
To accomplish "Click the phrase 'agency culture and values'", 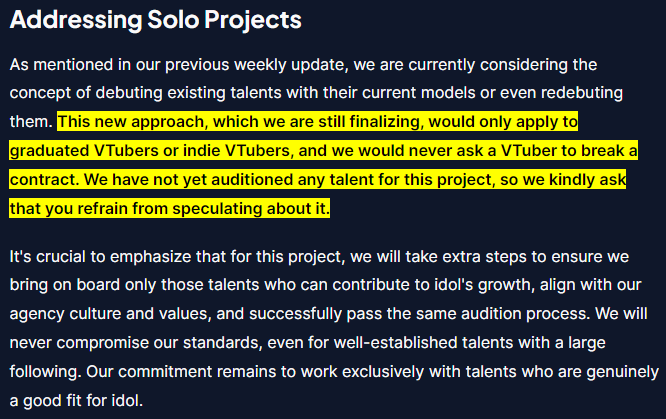I will tap(110, 314).
